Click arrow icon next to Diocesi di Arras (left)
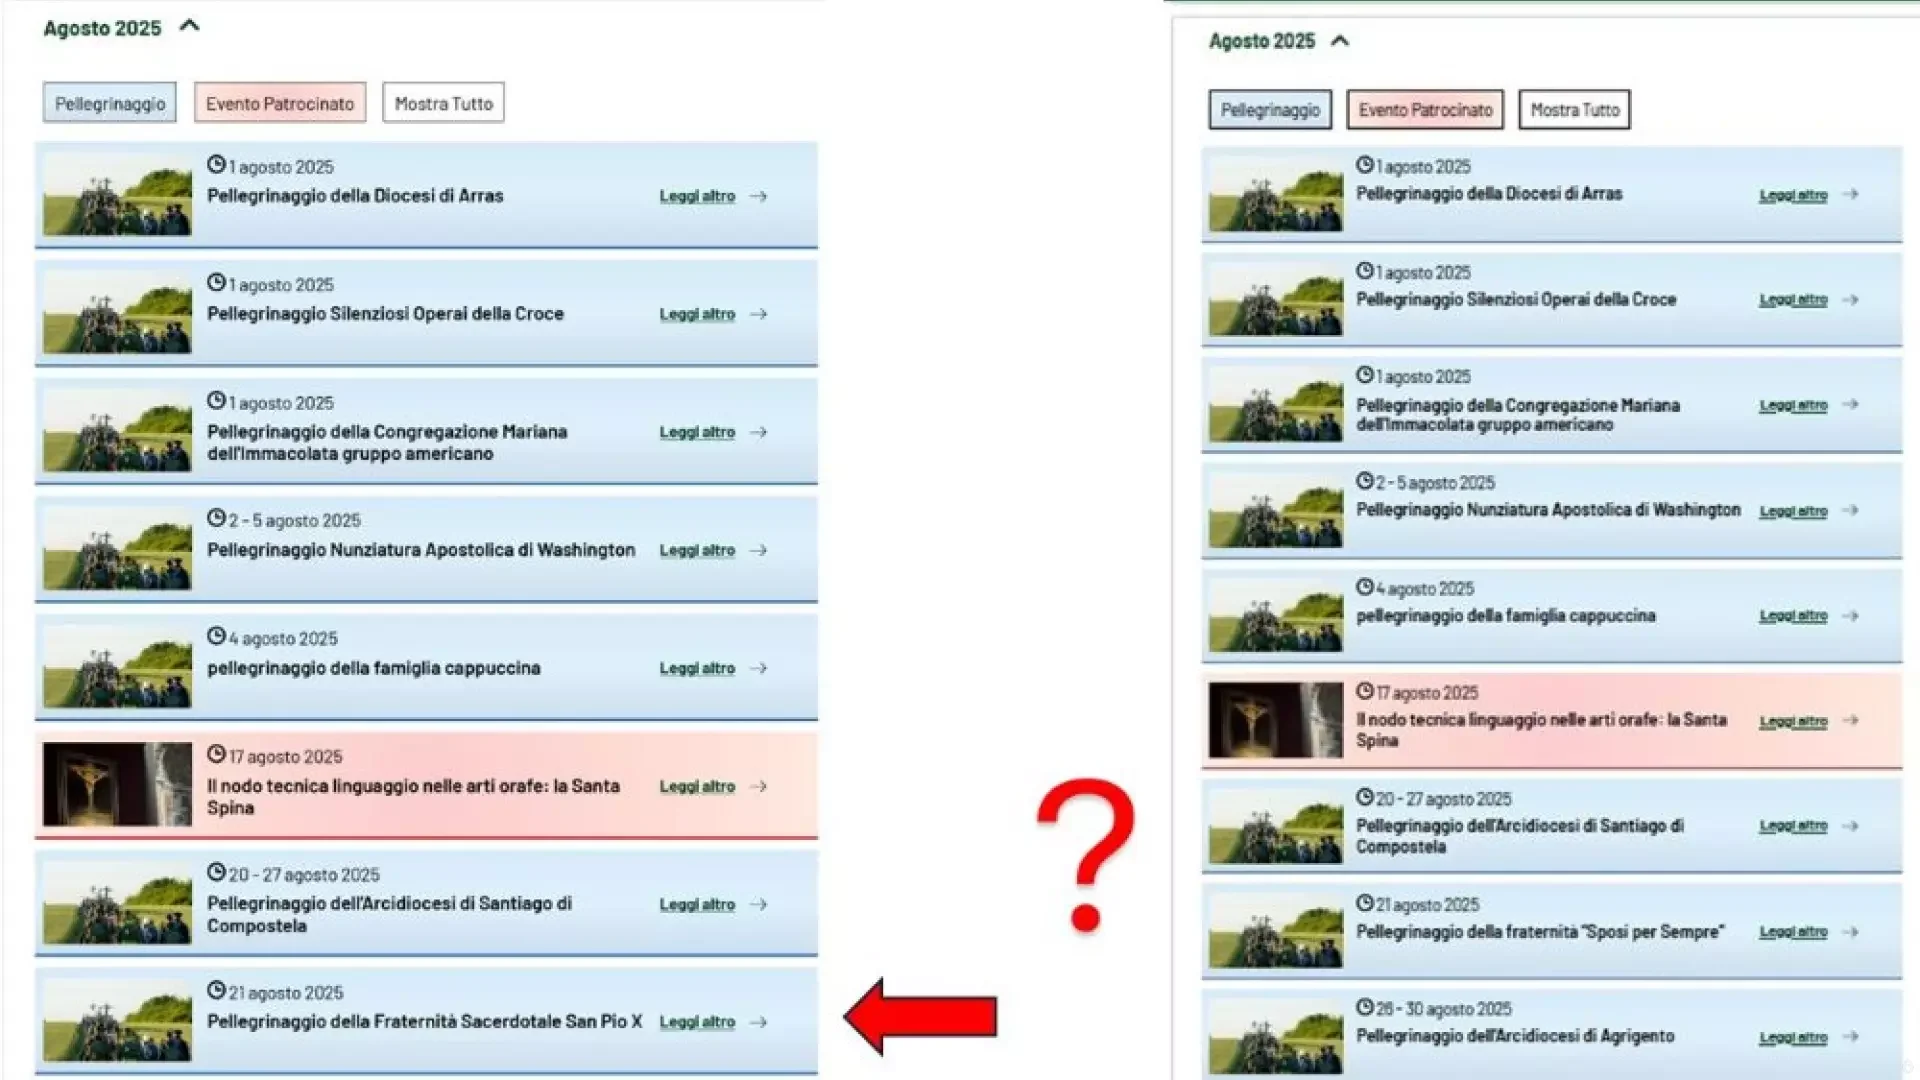This screenshot has width=1920, height=1080. tap(758, 197)
